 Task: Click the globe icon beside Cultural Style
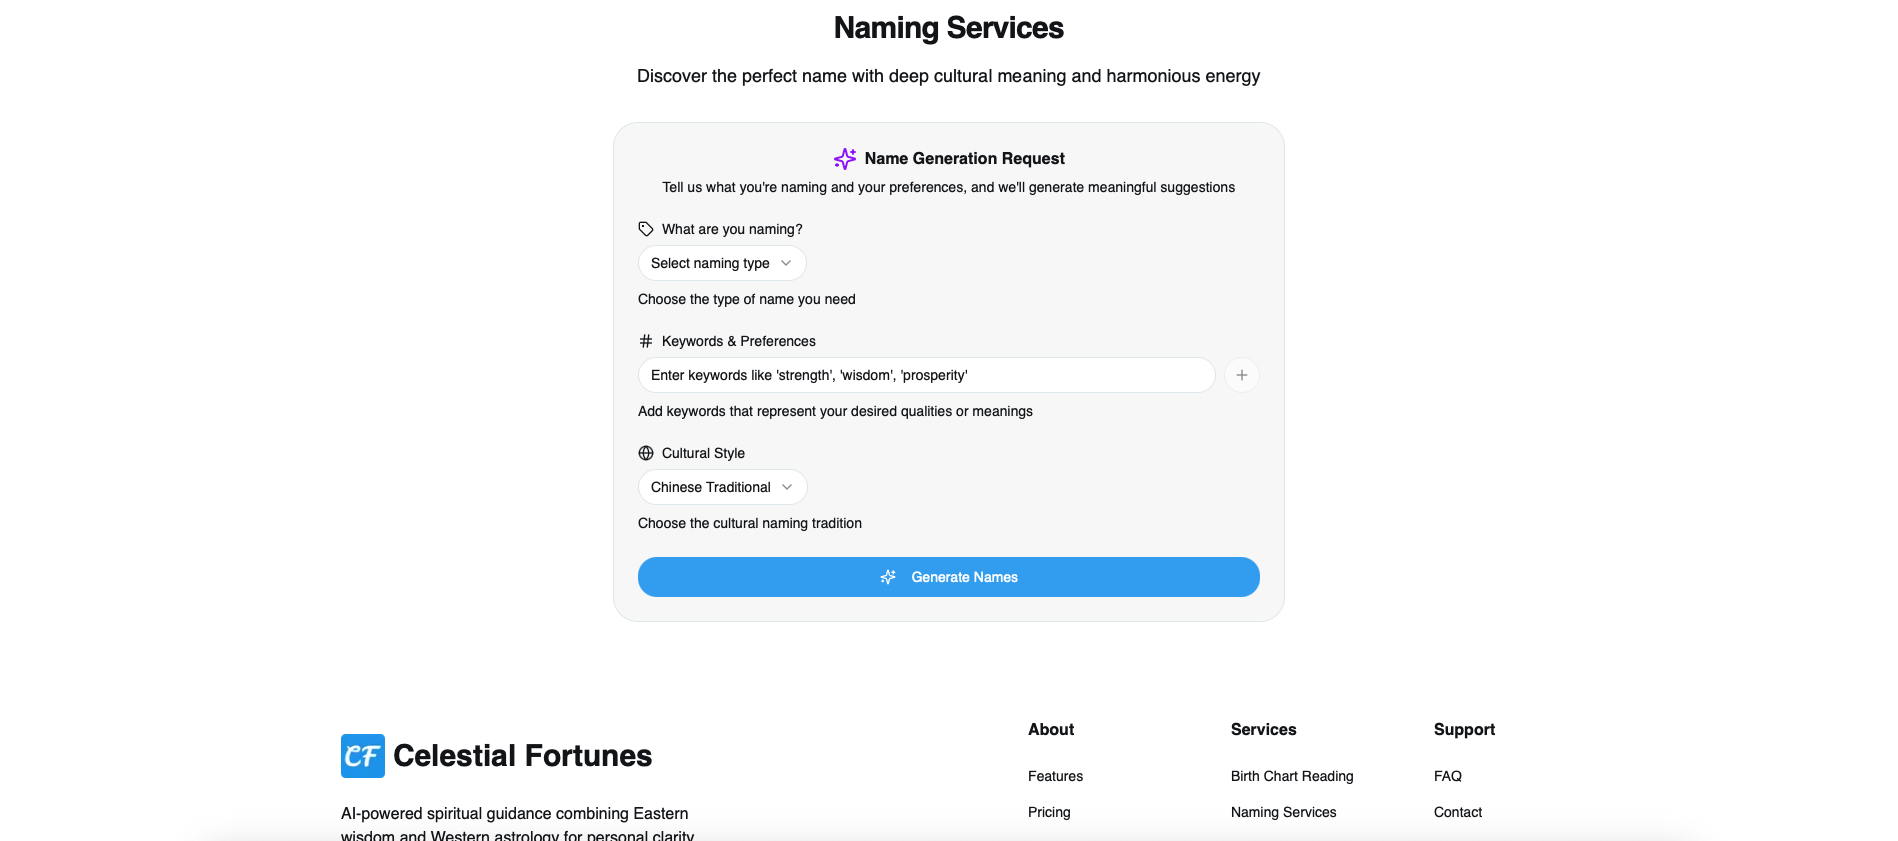(646, 453)
